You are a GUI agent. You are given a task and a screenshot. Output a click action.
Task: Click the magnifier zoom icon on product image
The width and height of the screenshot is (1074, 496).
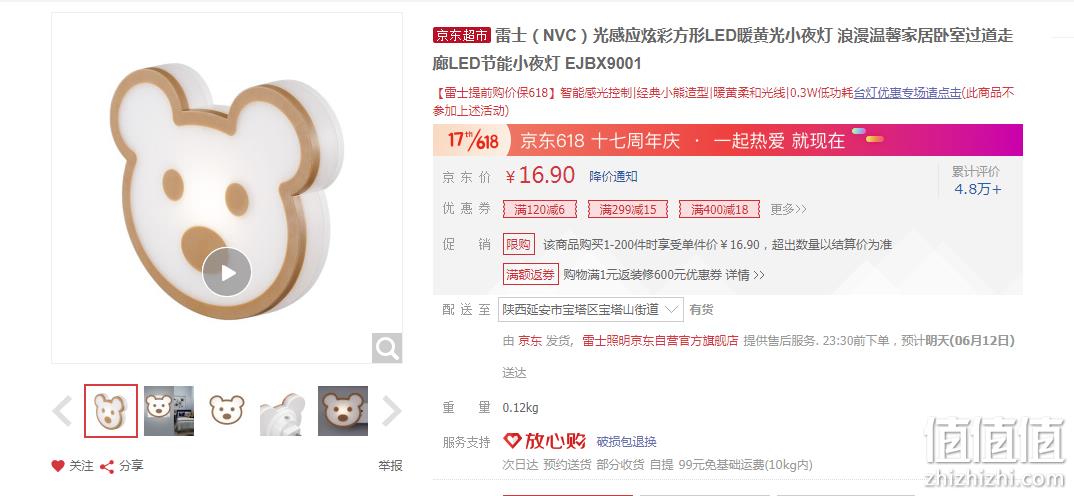coord(387,348)
